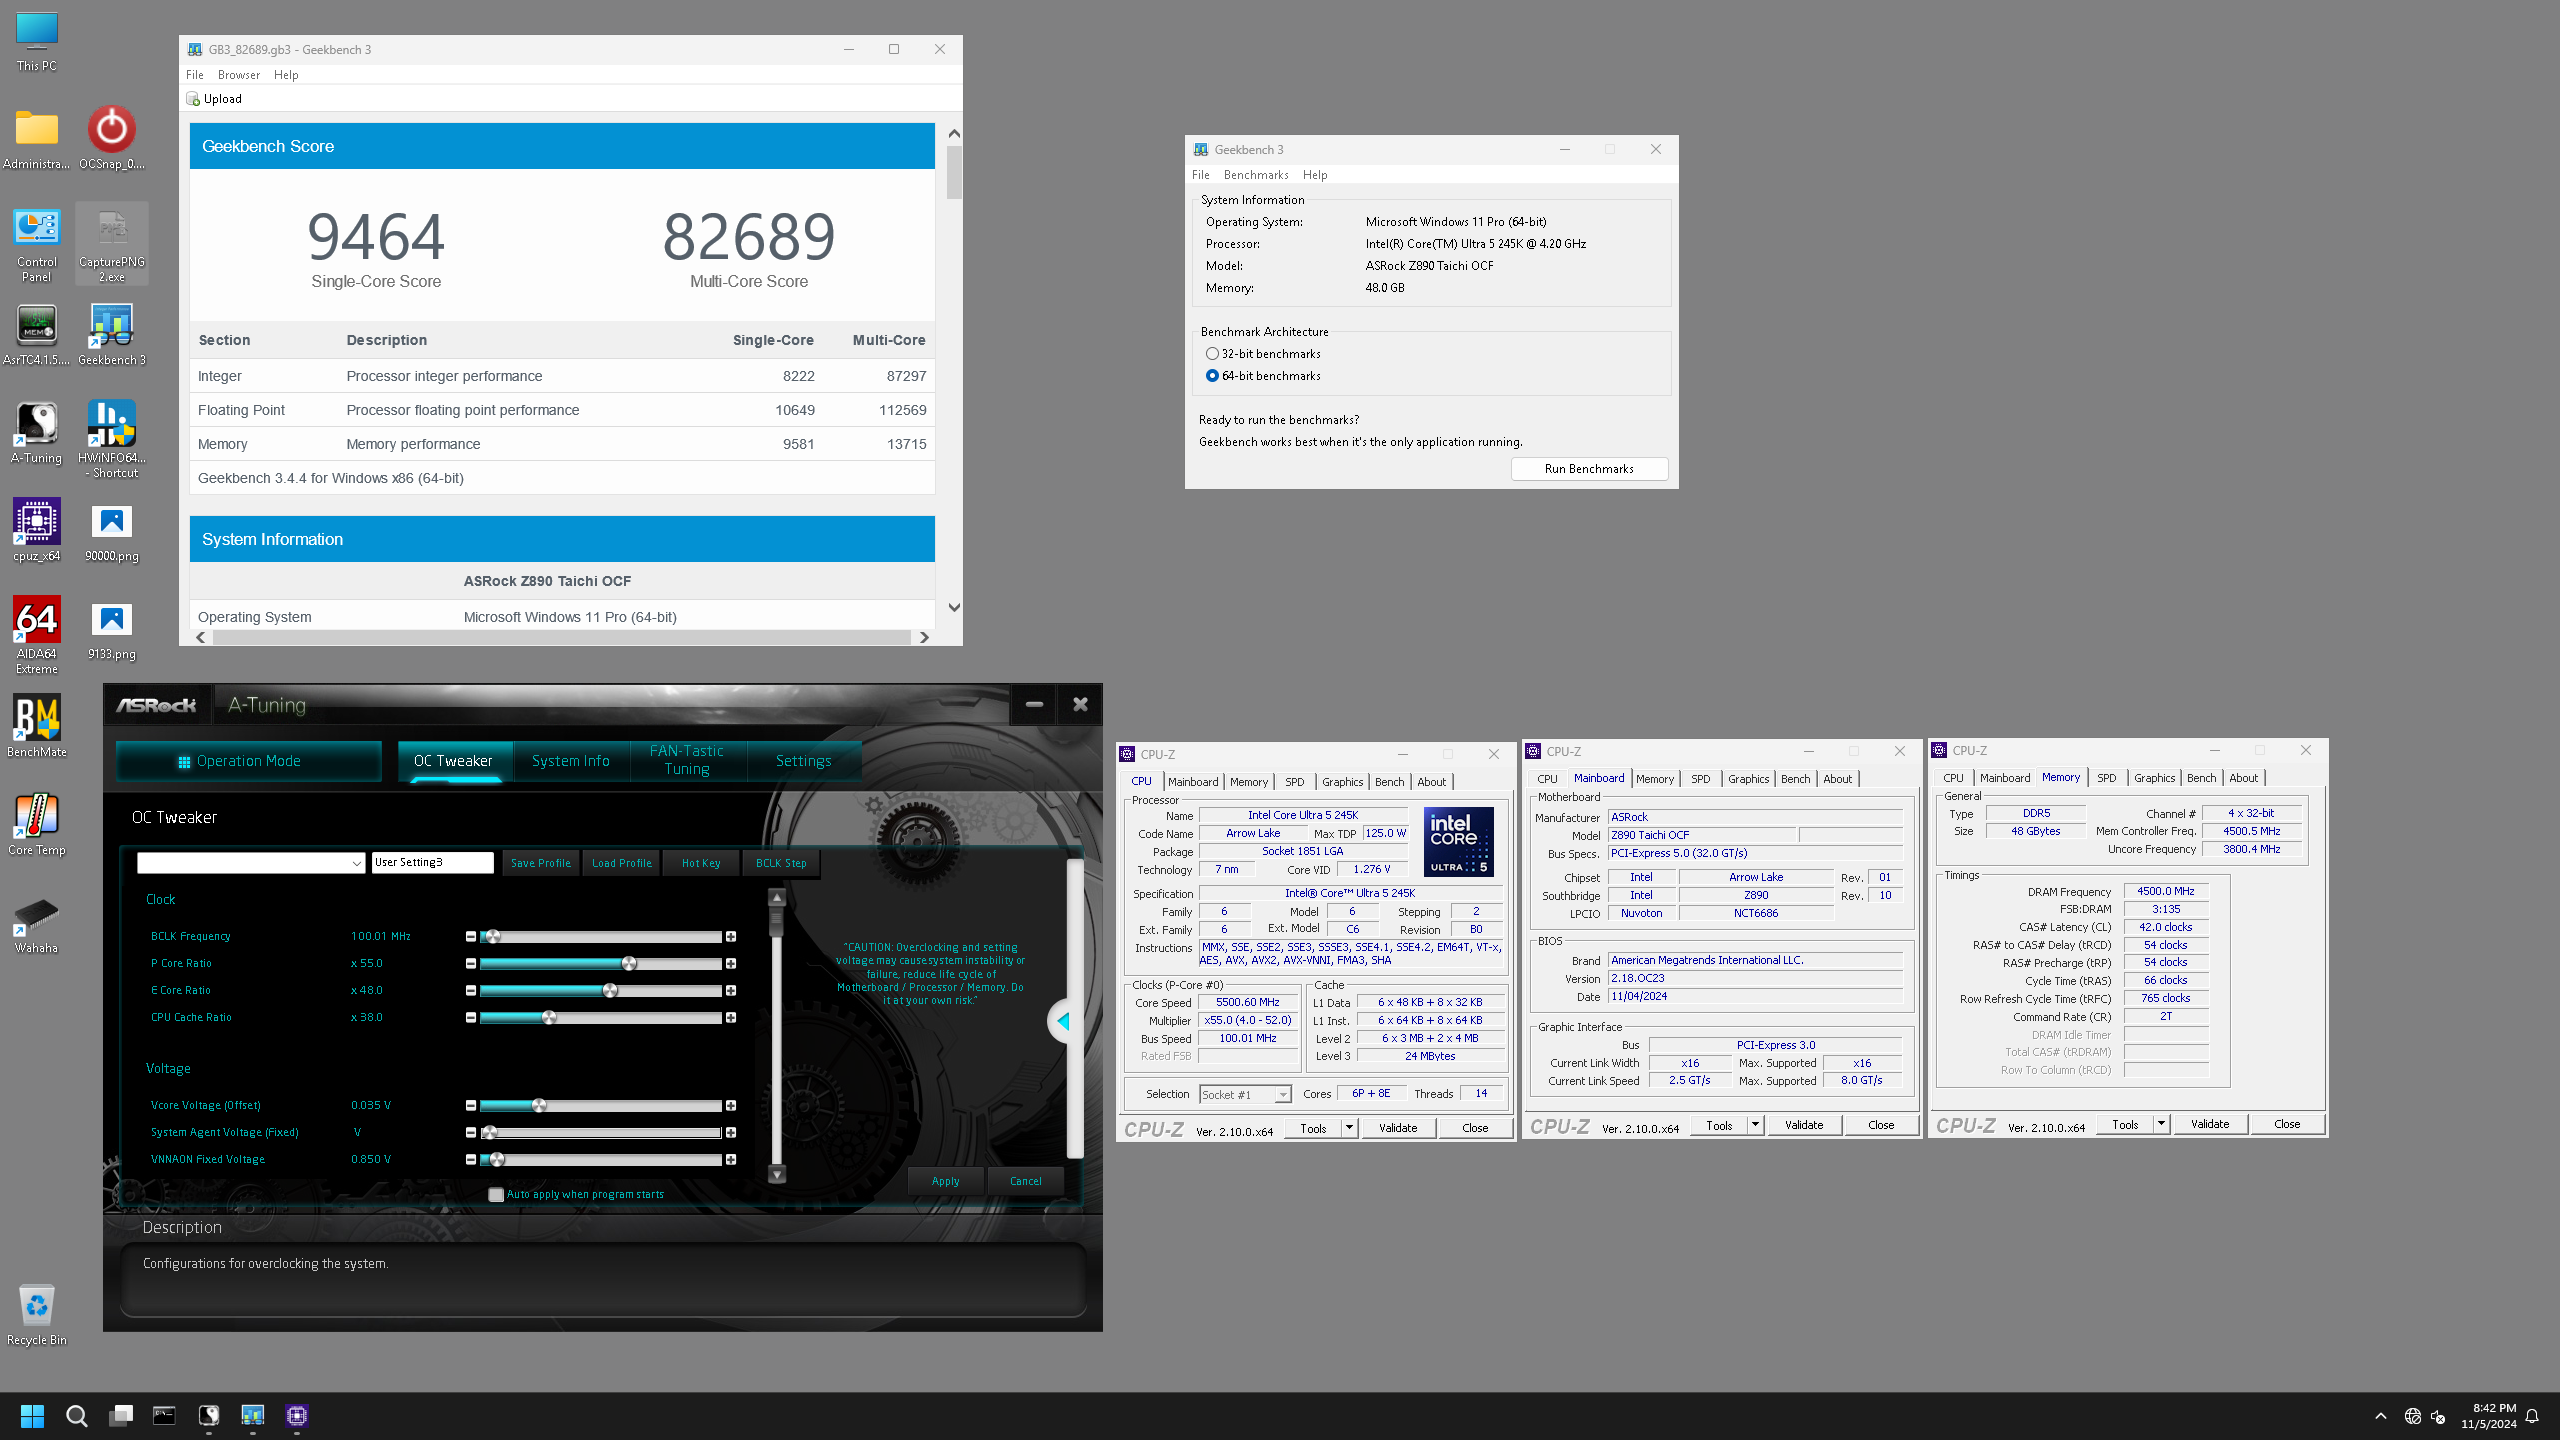Open the FAN-Tastic Tuning tab
The height and width of the screenshot is (1440, 2560).
(x=687, y=761)
